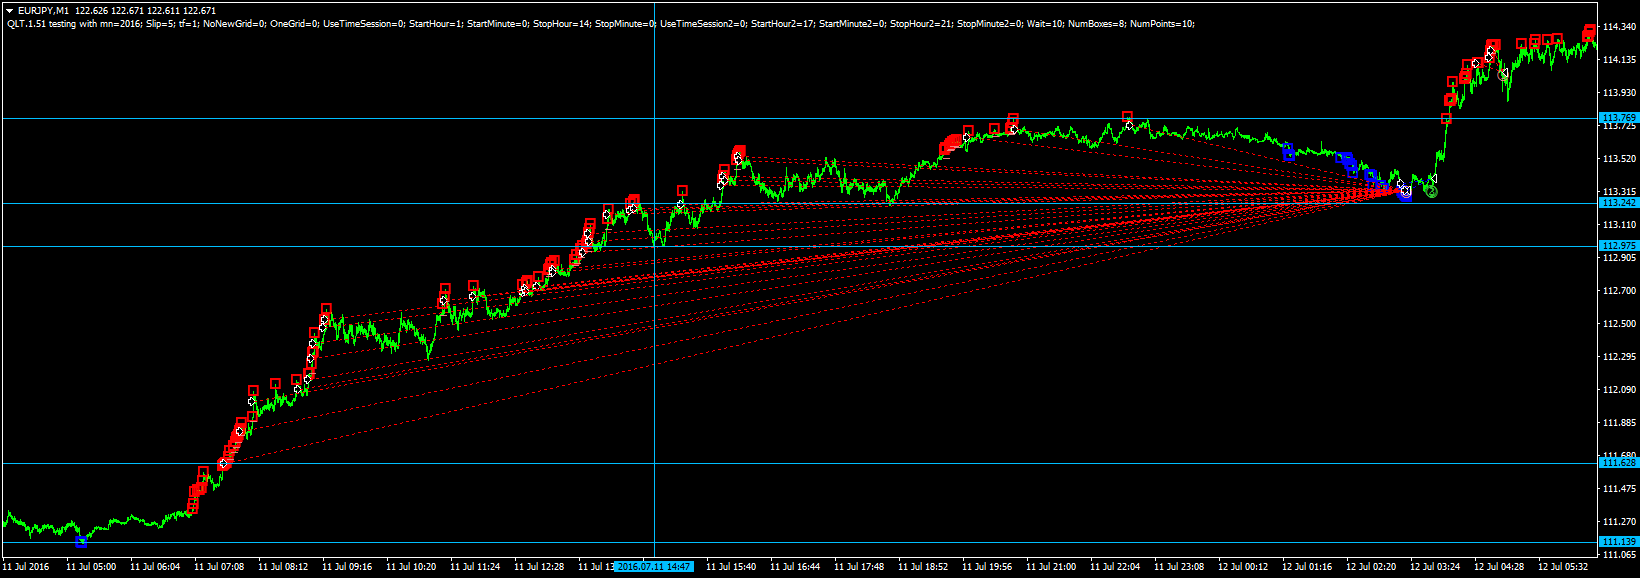Screen dimensions: 1640x578
Task: Click the blue arrow marker near the 111.139 line
Action: coord(82,541)
